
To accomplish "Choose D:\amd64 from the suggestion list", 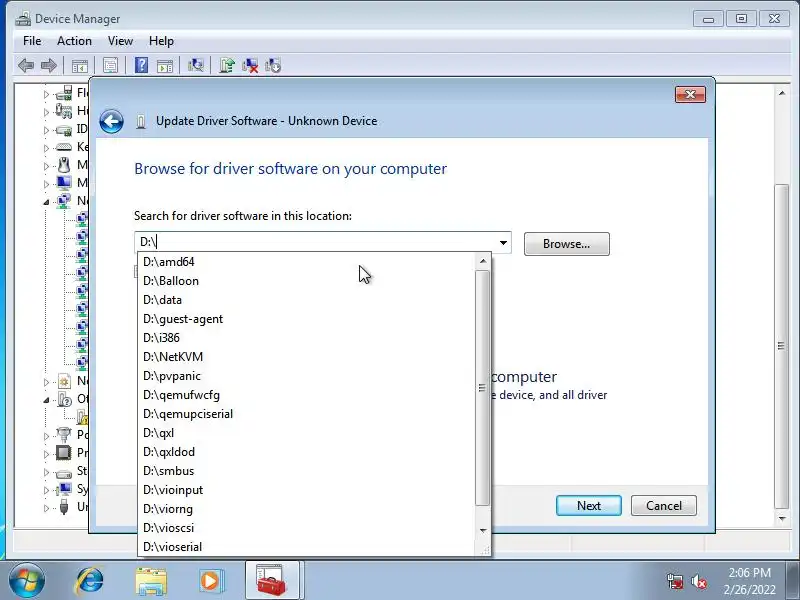I will (x=306, y=262).
